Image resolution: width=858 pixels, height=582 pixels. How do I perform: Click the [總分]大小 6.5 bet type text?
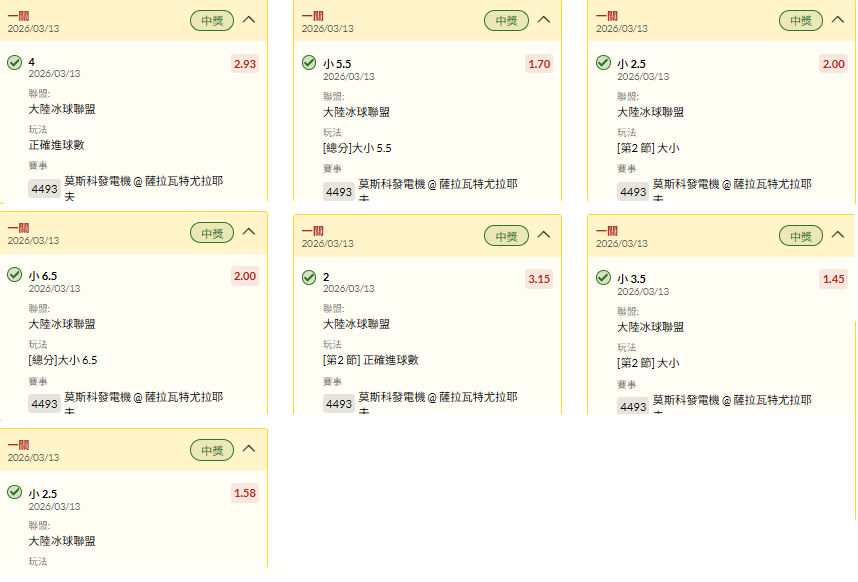pyautogui.click(x=63, y=360)
